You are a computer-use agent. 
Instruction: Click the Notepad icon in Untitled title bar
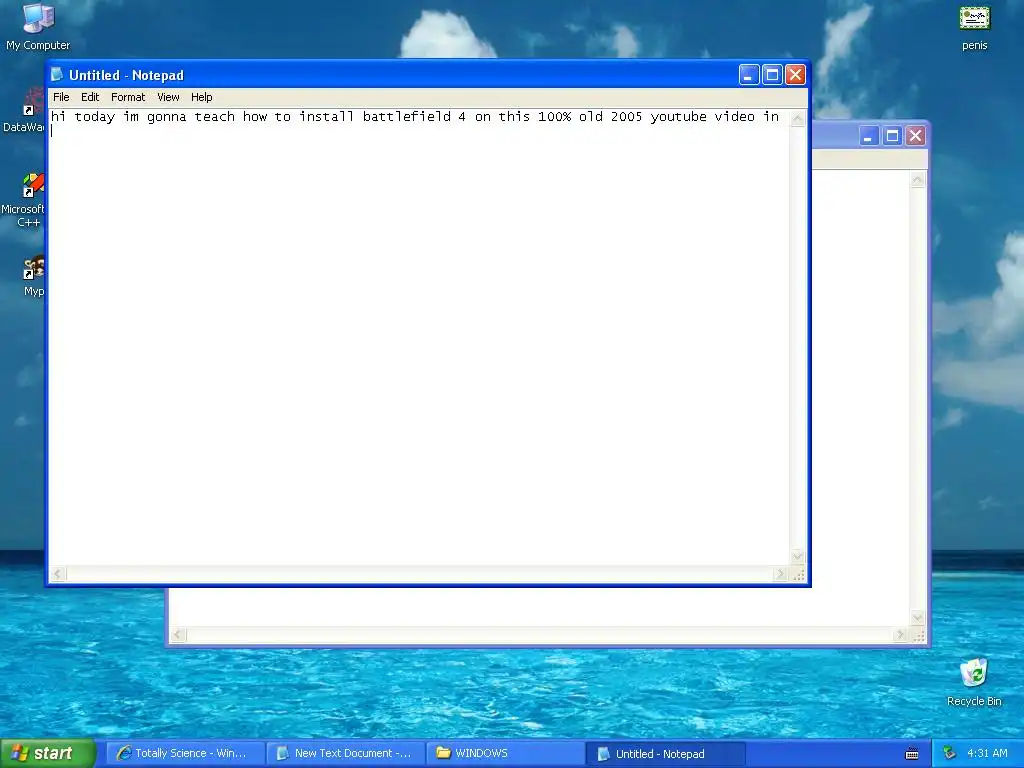coord(57,74)
